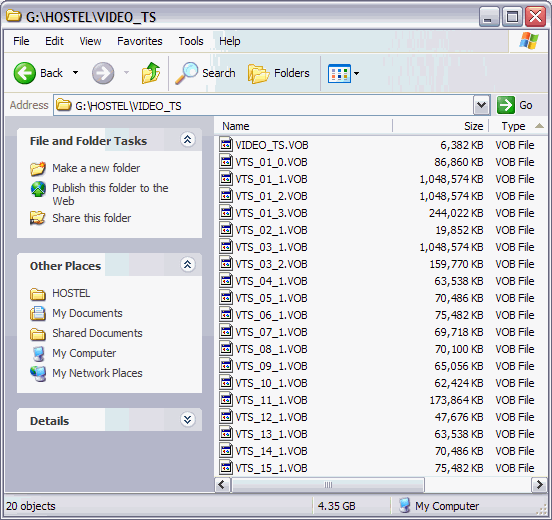Open the Search magnifier tool

186,73
